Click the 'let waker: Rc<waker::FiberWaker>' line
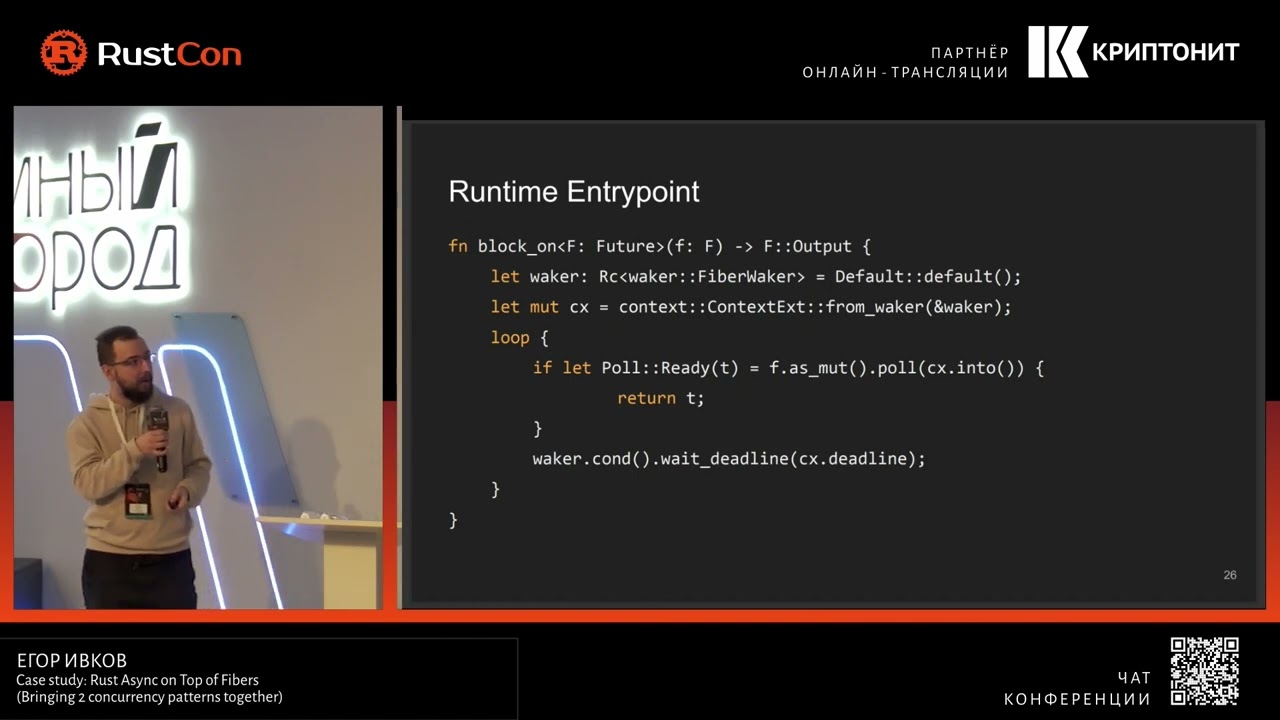 756,277
